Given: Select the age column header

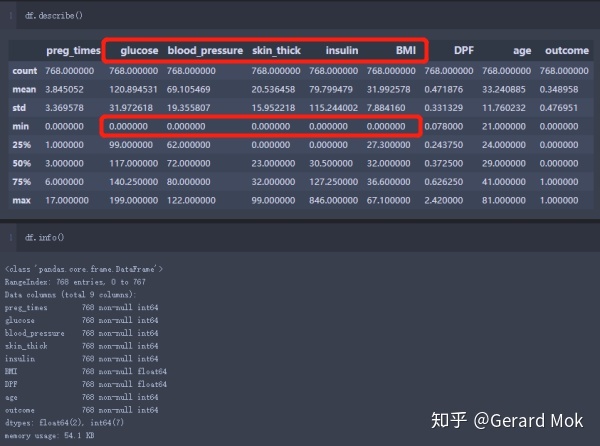Looking at the screenshot, I should tap(522, 51).
